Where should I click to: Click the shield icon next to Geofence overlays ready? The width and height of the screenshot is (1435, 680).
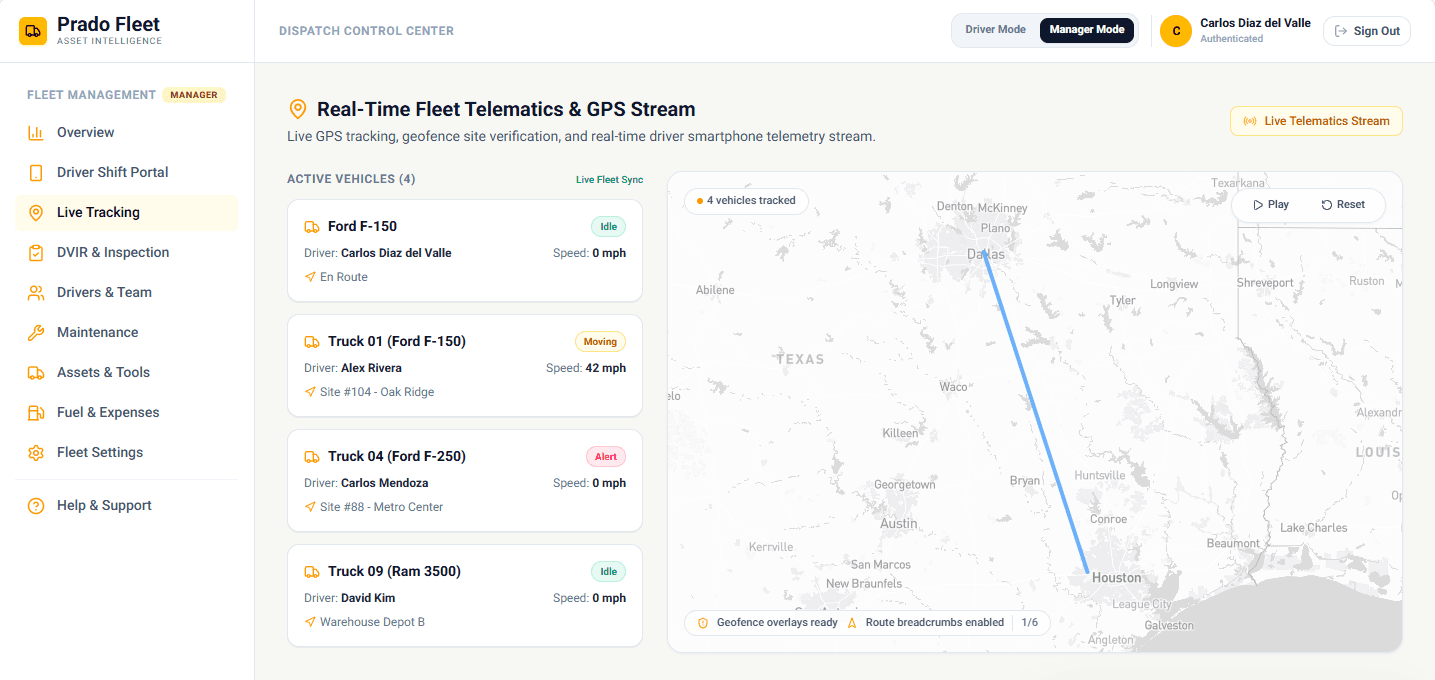[703, 622]
